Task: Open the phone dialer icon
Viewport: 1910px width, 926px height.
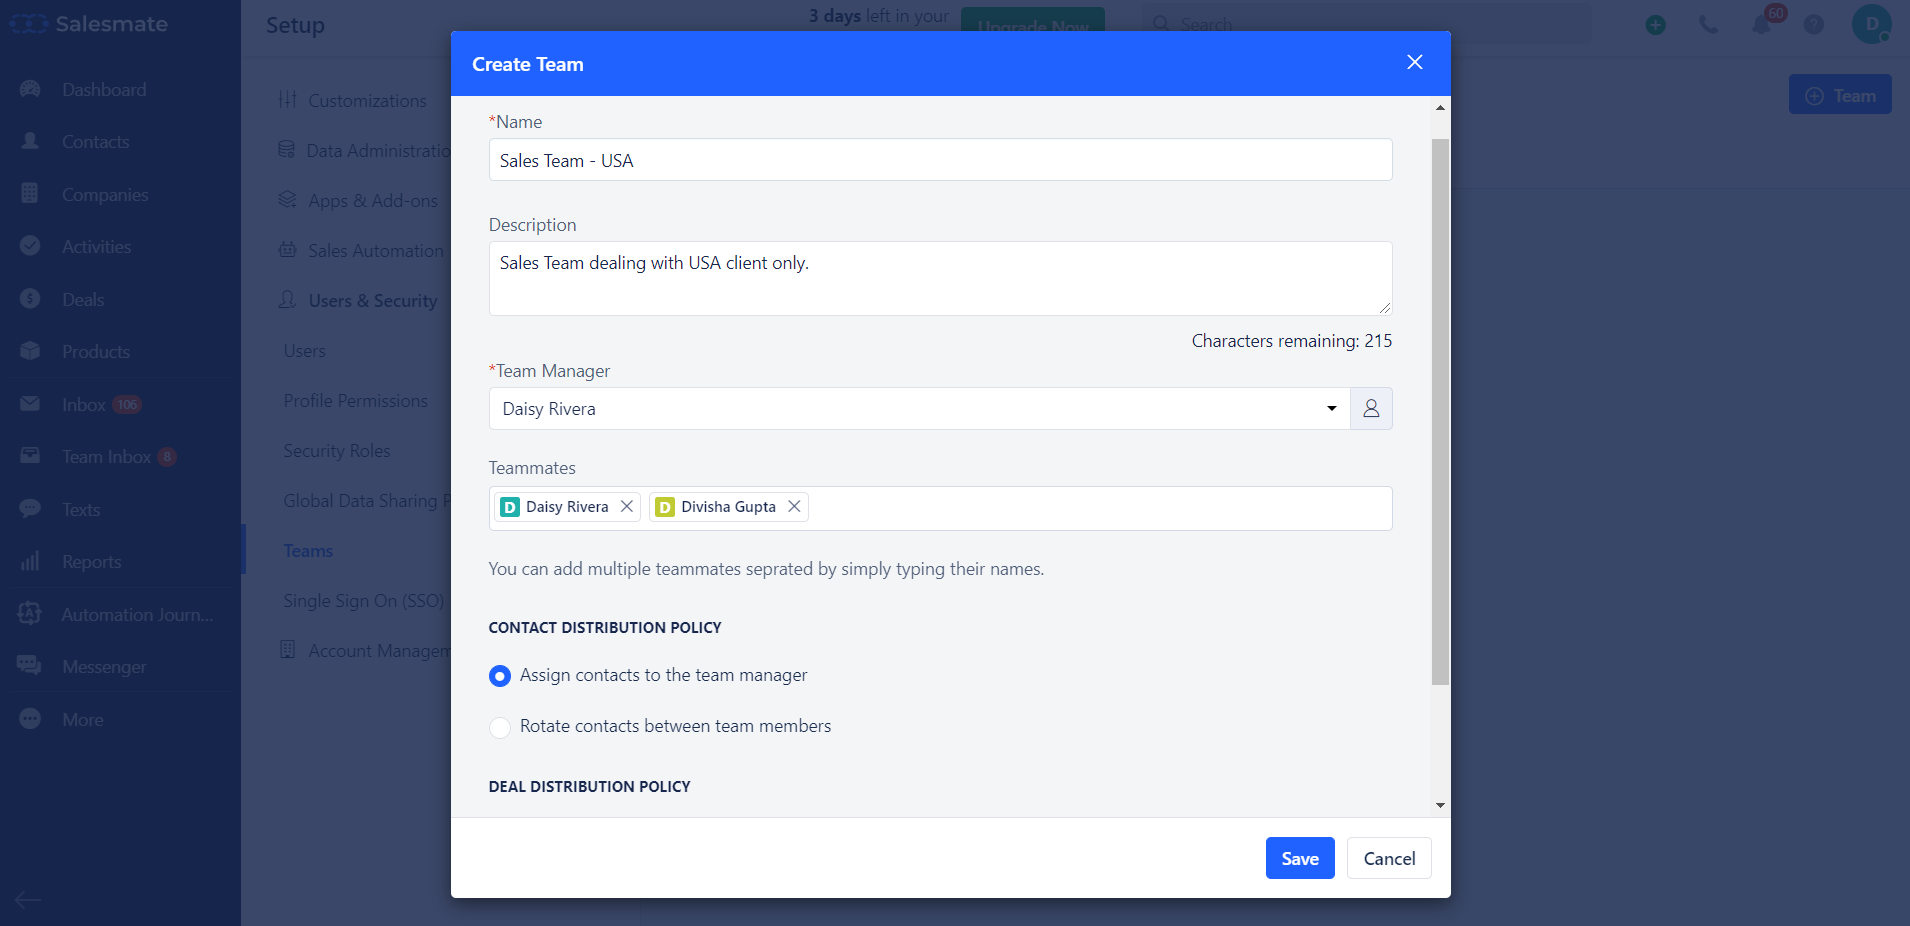Action: click(x=1709, y=25)
